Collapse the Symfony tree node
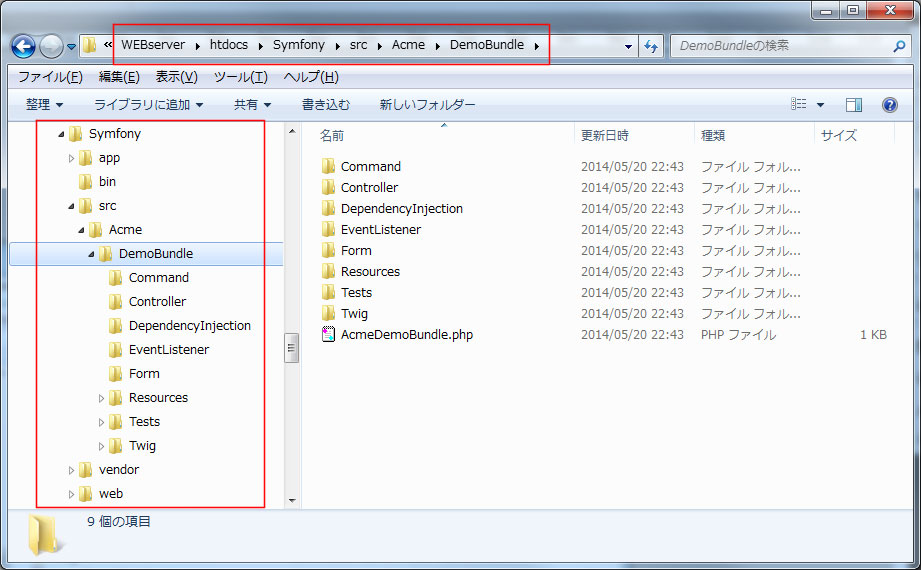The width and height of the screenshot is (921, 570). click(61, 135)
